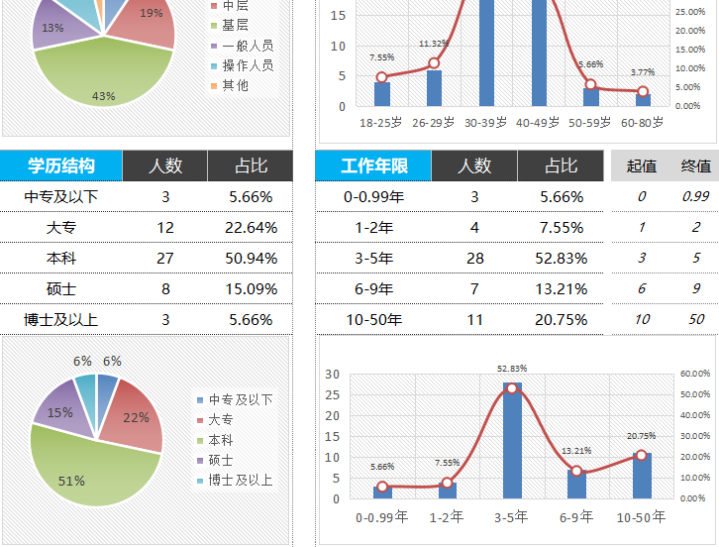Select the blue bar above 10-50年 axis label
This screenshot has width=719, height=547.
tap(642, 475)
